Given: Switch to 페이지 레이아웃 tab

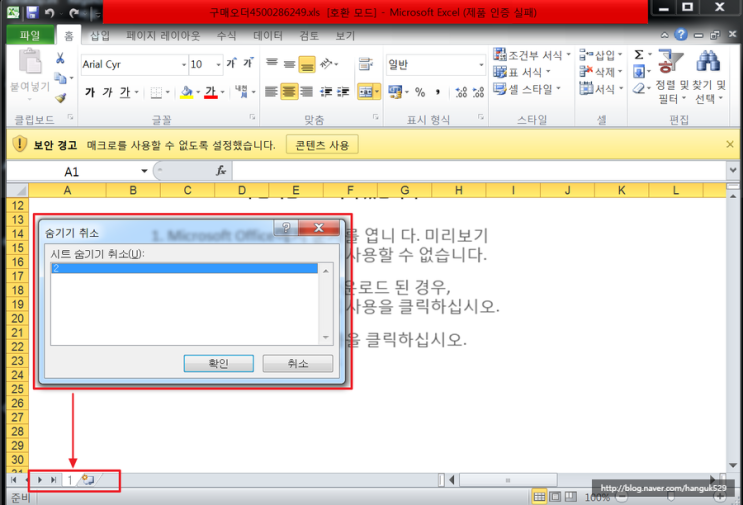Looking at the screenshot, I should point(163,36).
